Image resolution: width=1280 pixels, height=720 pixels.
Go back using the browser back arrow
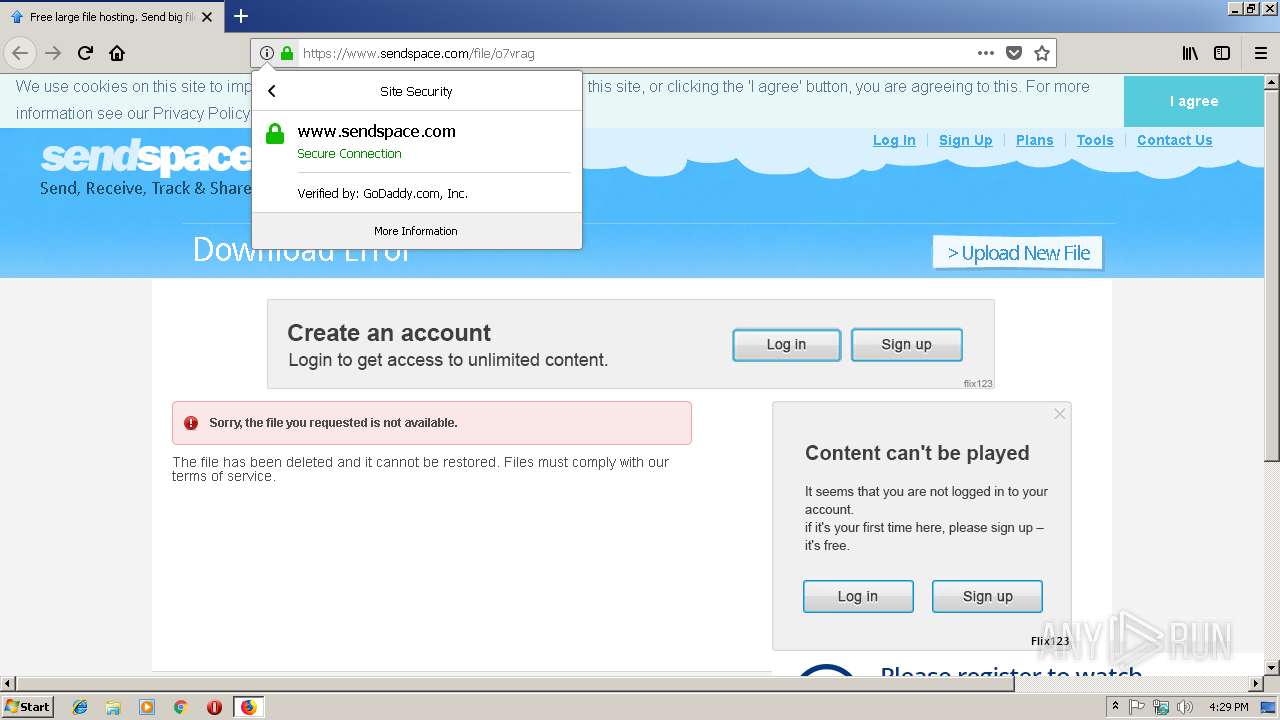pos(20,53)
